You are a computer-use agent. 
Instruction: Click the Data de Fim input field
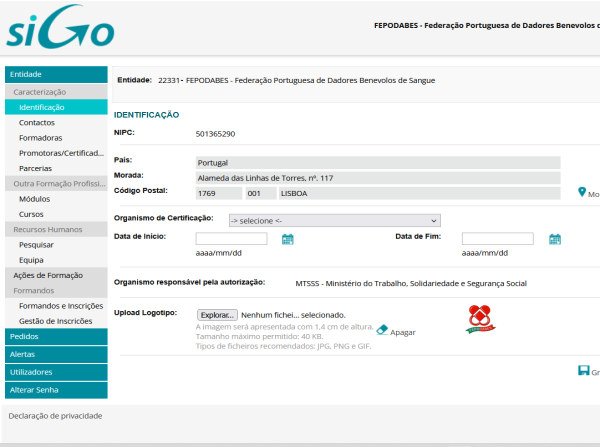(x=497, y=239)
